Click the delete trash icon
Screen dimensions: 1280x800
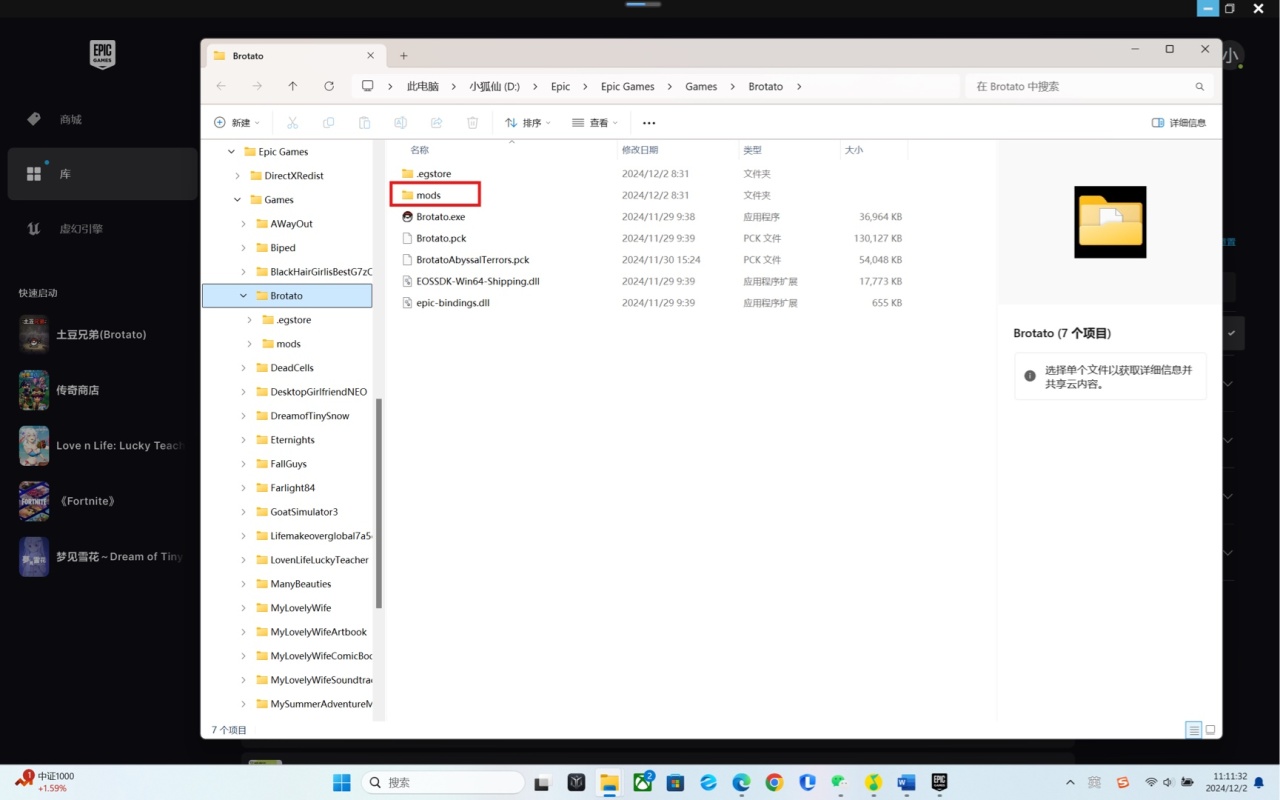coord(473,123)
